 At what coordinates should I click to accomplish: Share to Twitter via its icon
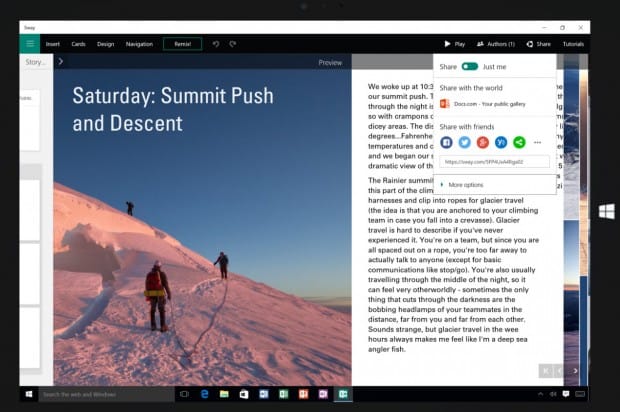465,142
